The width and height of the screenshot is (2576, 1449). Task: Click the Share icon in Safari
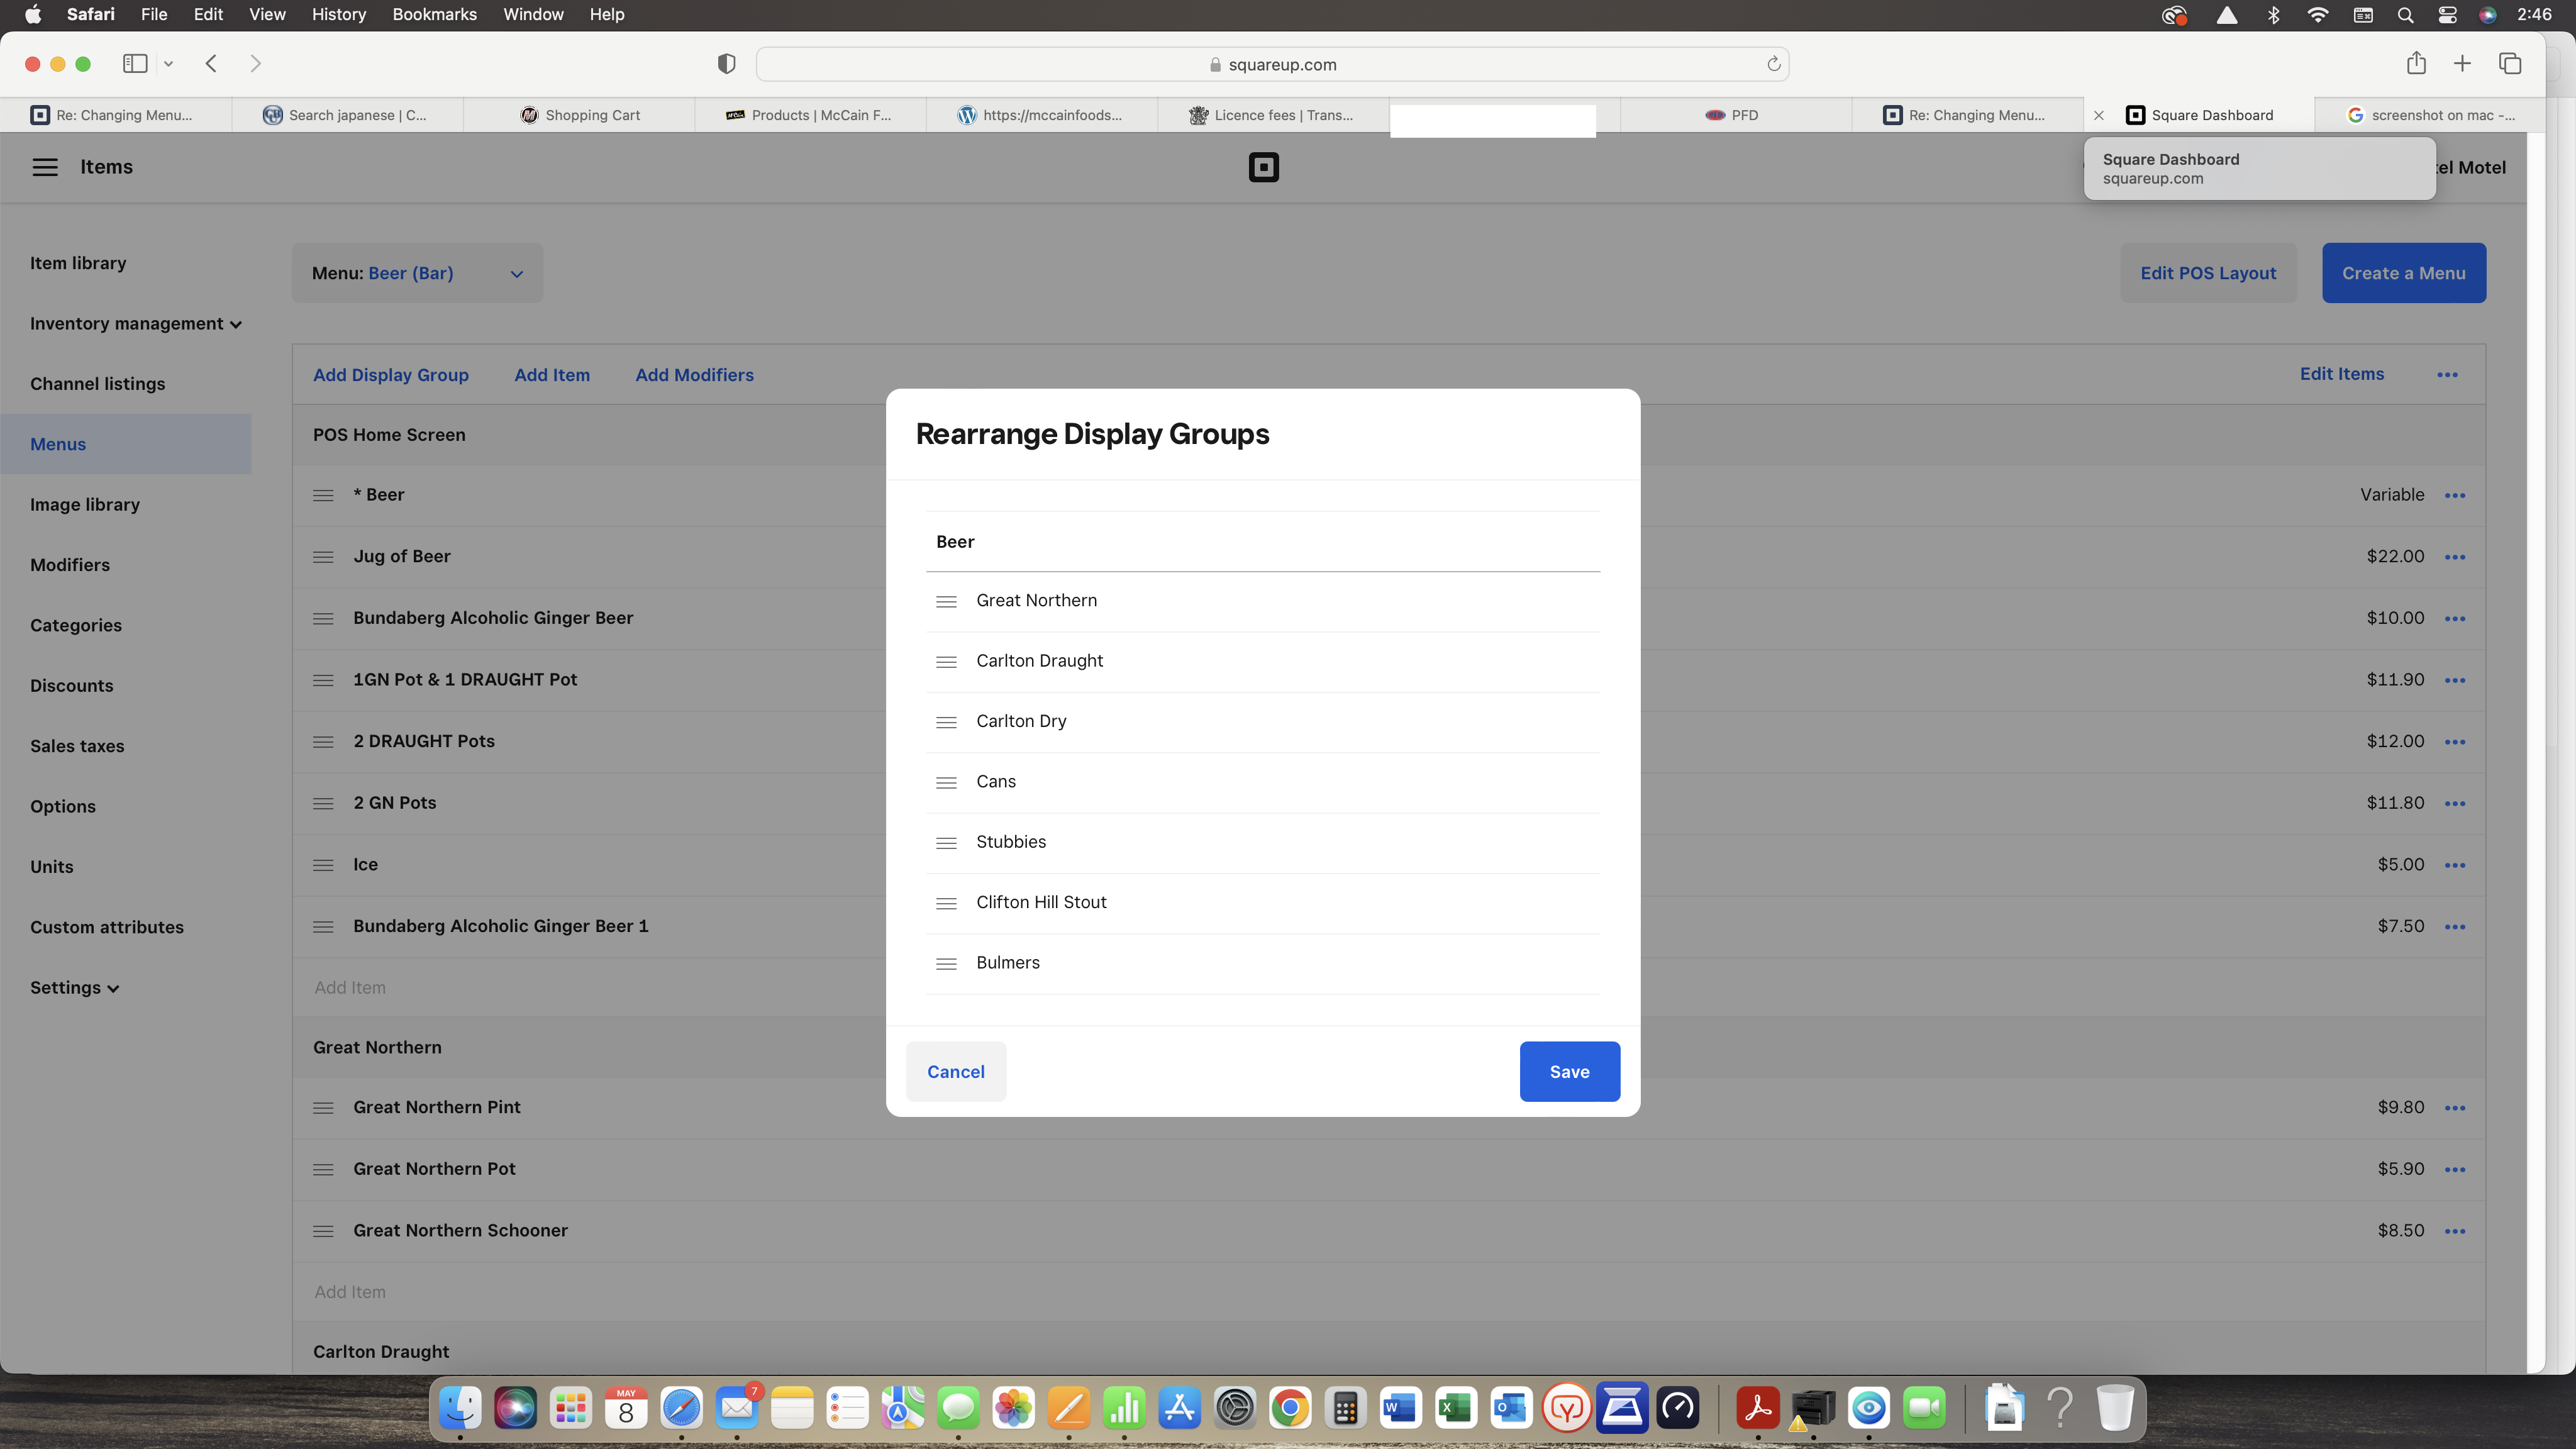pyautogui.click(x=2417, y=63)
